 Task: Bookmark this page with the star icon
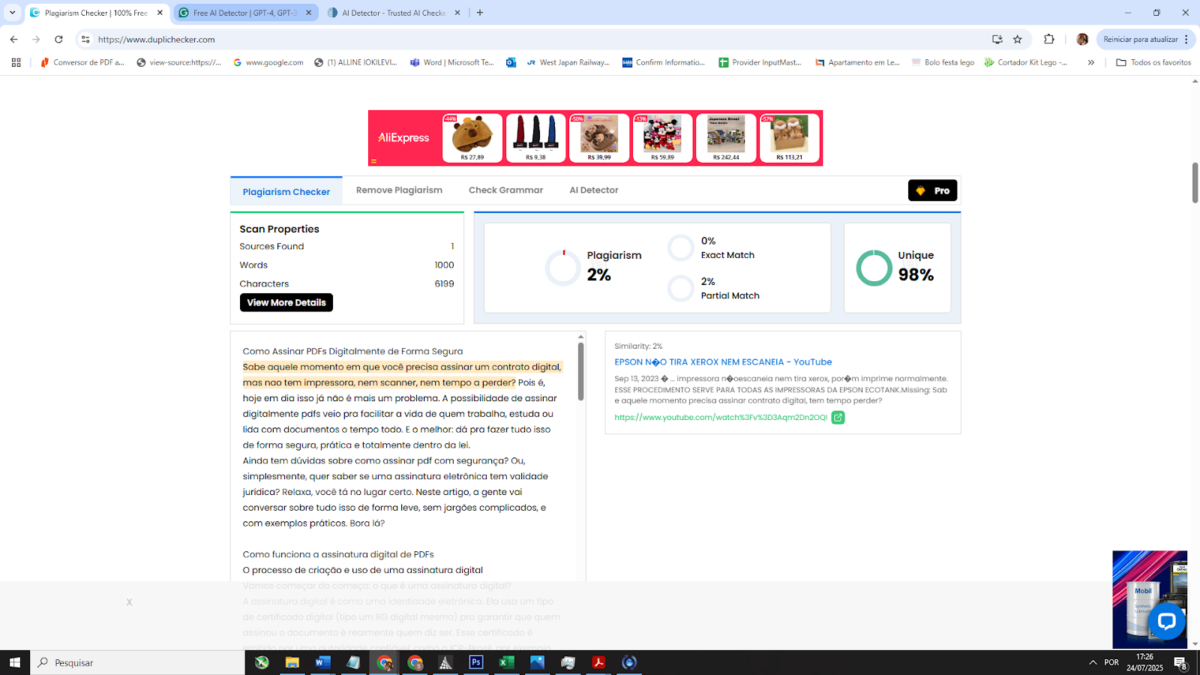(1018, 39)
